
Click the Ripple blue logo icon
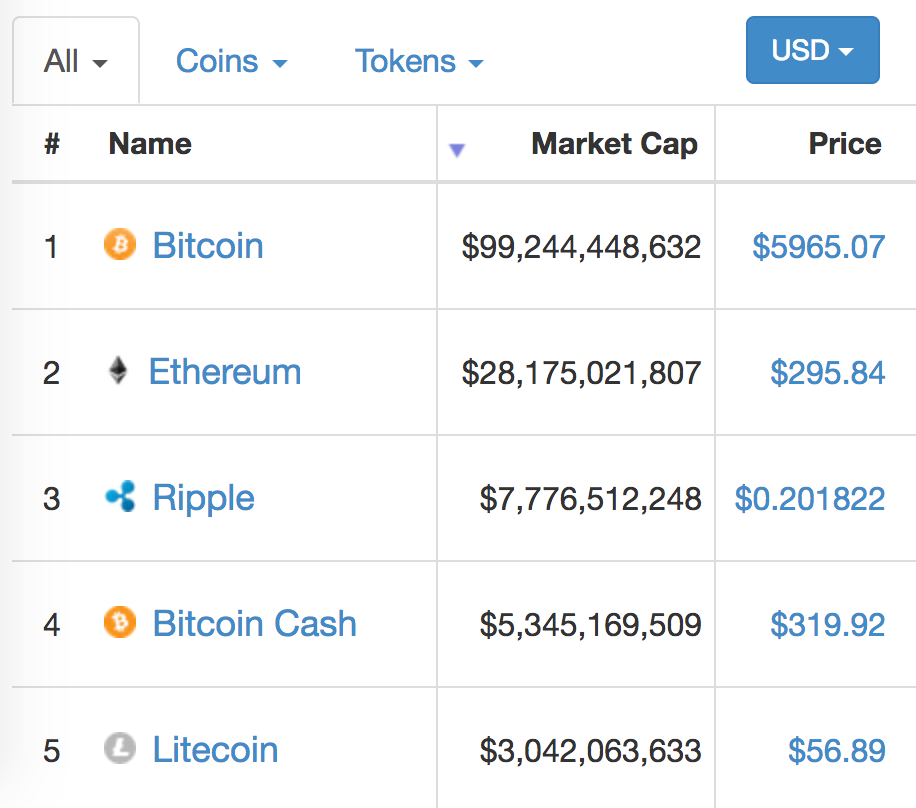[x=120, y=497]
